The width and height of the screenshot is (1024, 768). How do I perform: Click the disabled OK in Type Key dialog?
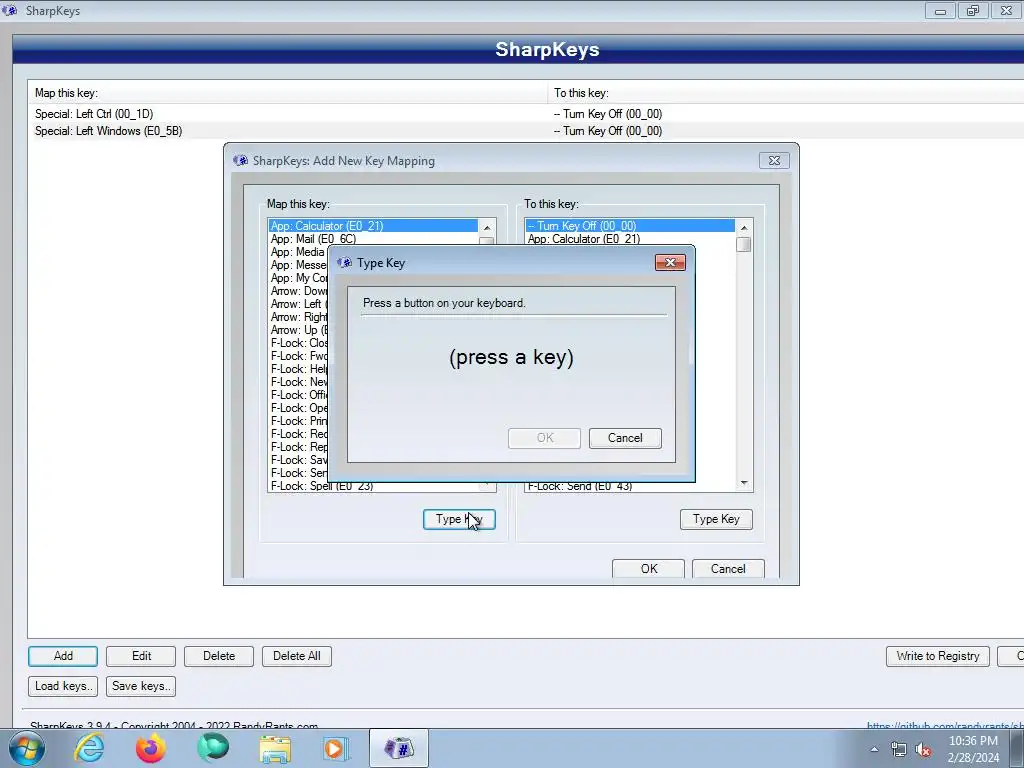click(544, 438)
